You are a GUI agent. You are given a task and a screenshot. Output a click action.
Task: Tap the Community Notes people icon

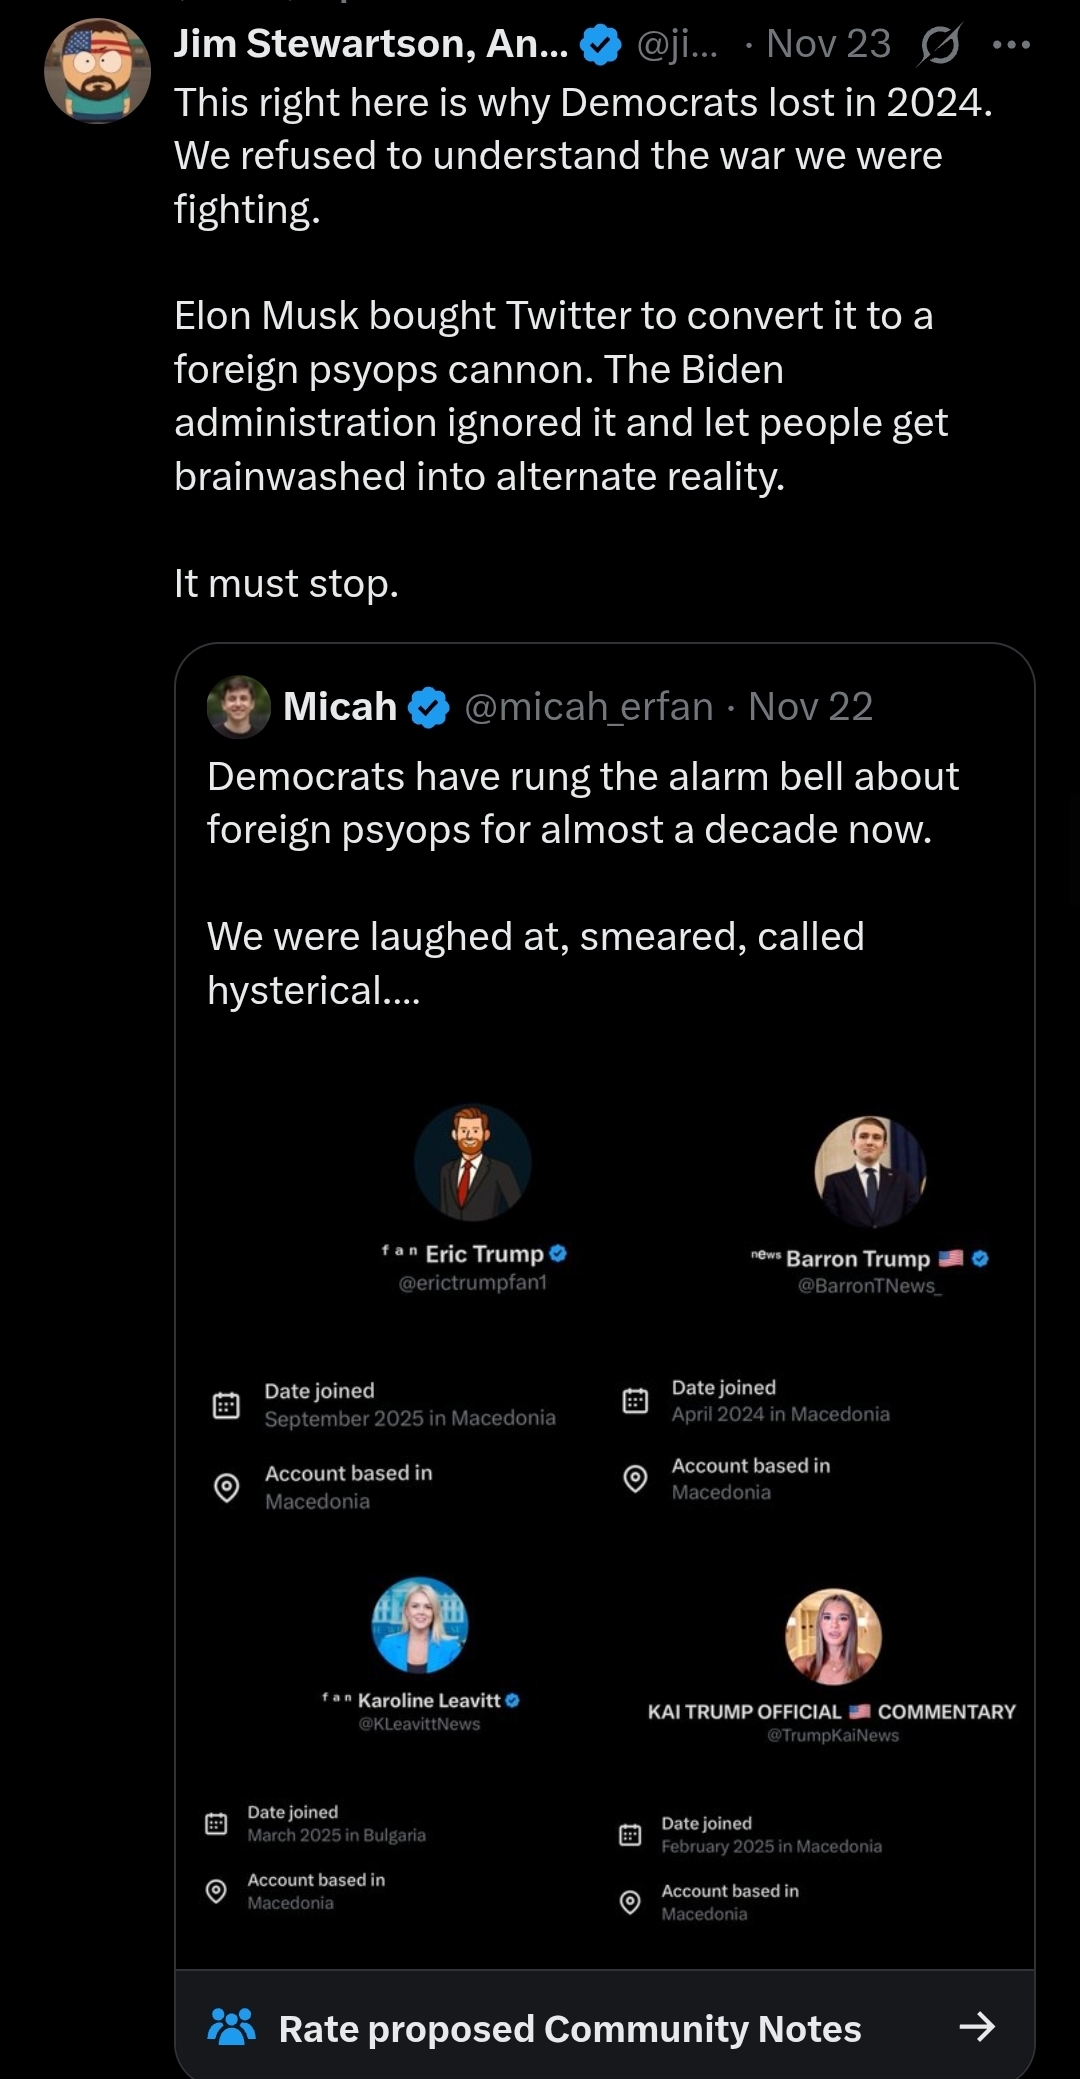point(231,2027)
